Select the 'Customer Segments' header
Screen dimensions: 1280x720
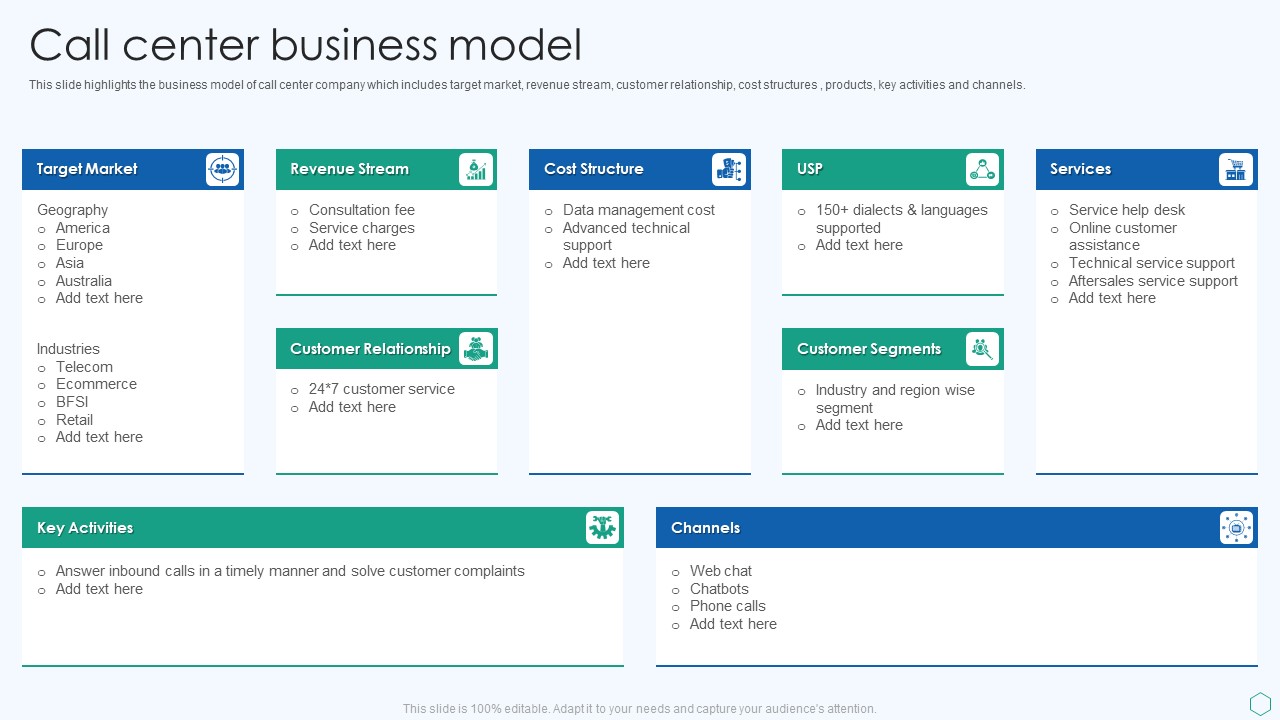(869, 349)
